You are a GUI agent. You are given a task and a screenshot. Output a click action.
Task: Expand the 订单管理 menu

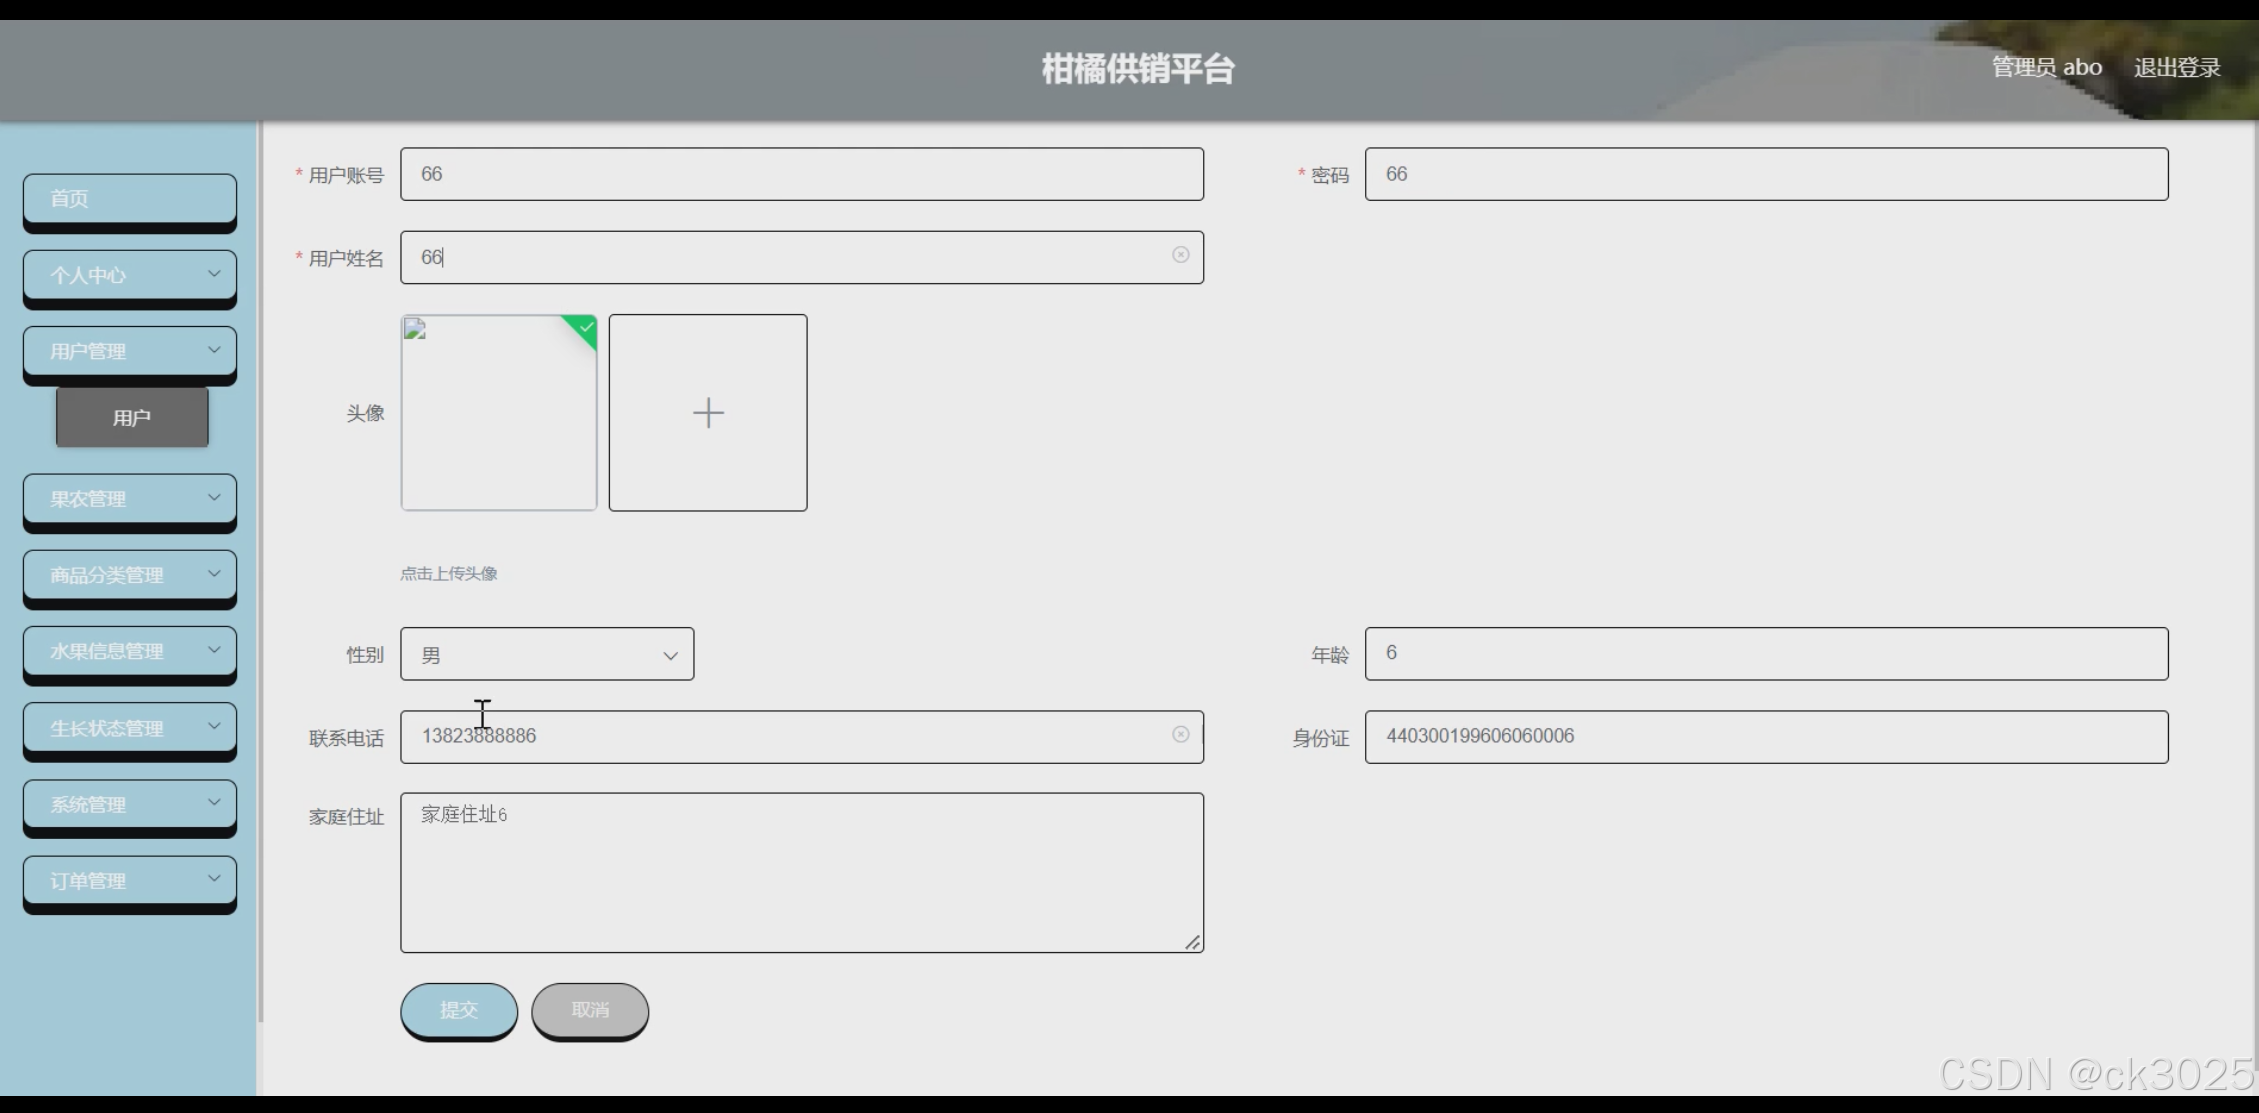click(x=130, y=880)
